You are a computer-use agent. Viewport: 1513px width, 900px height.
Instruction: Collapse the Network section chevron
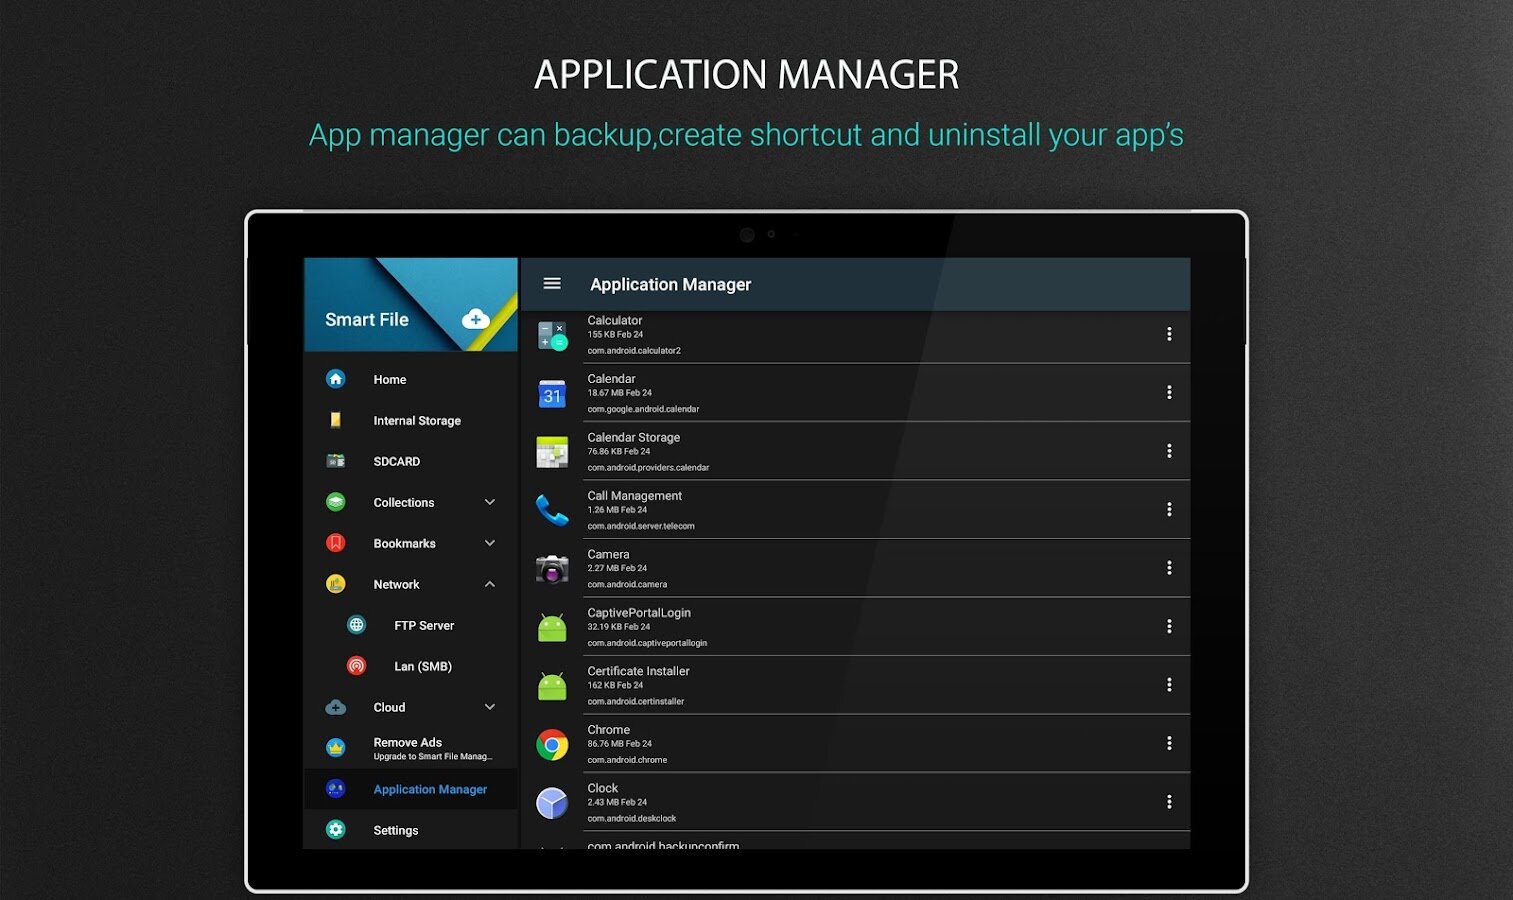point(490,584)
